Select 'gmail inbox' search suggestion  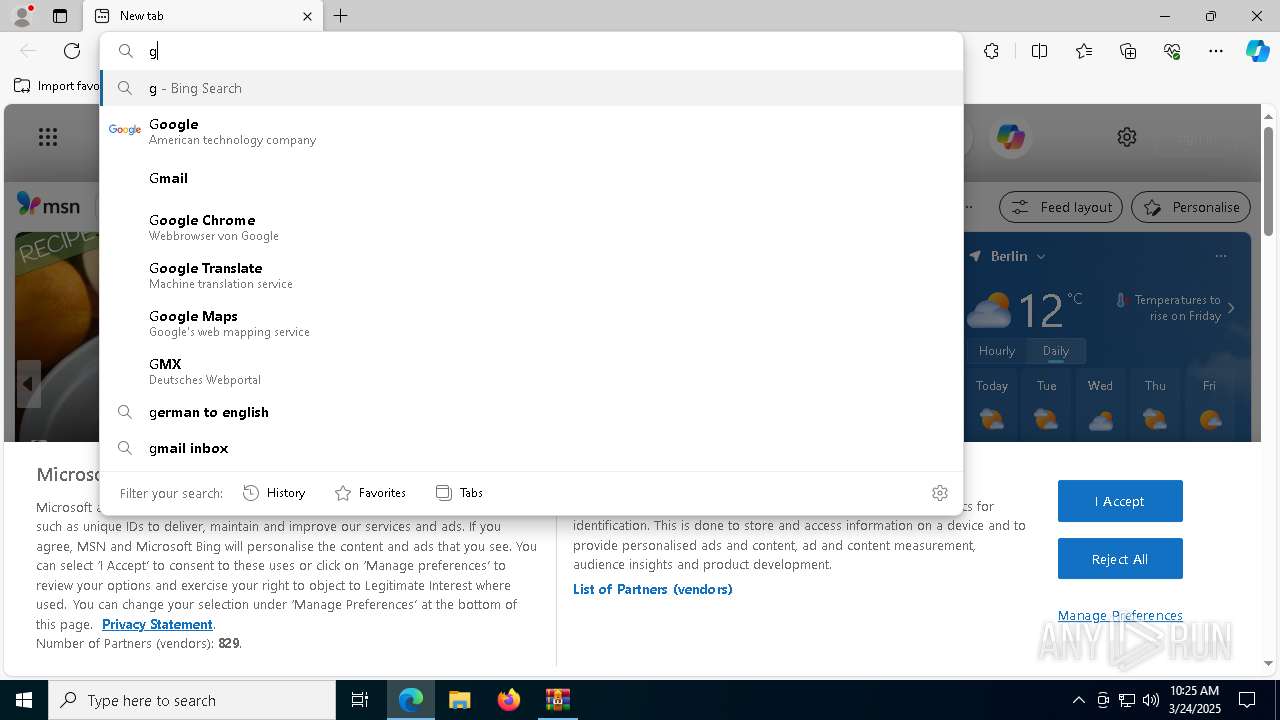coord(531,448)
